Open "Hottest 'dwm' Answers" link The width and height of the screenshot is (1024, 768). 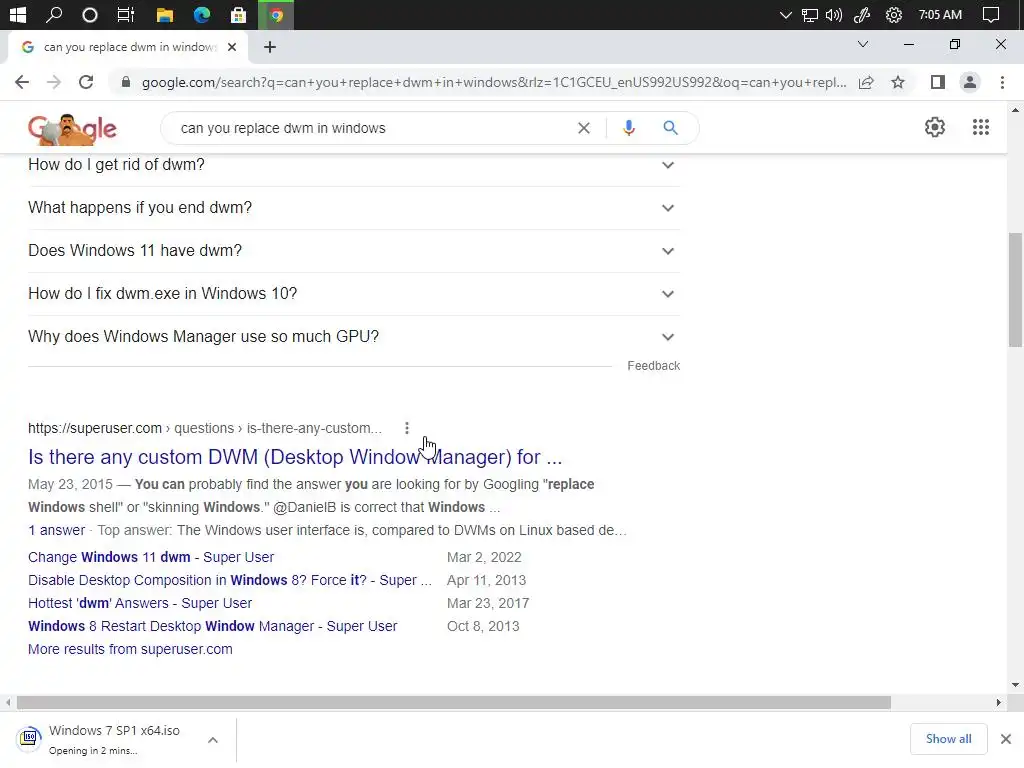click(140, 603)
